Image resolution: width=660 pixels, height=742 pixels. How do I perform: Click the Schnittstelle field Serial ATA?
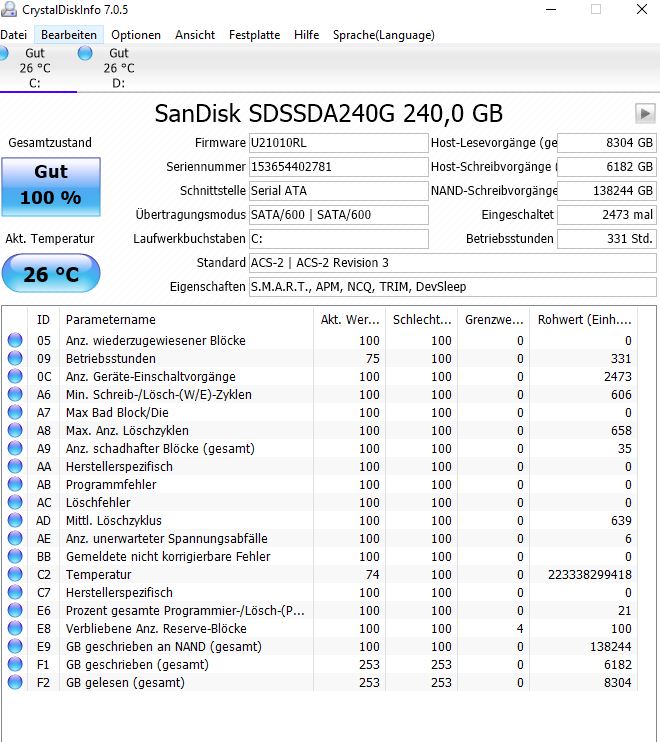point(339,191)
